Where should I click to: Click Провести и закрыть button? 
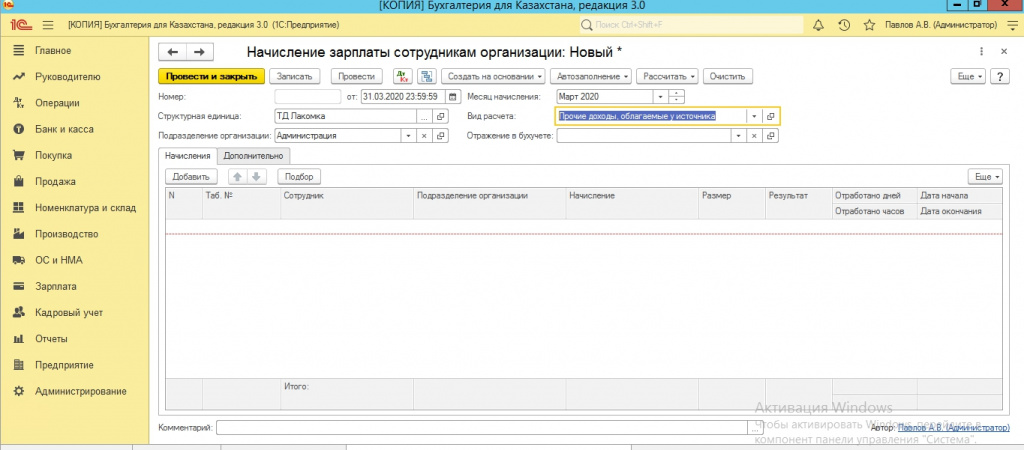[212, 76]
